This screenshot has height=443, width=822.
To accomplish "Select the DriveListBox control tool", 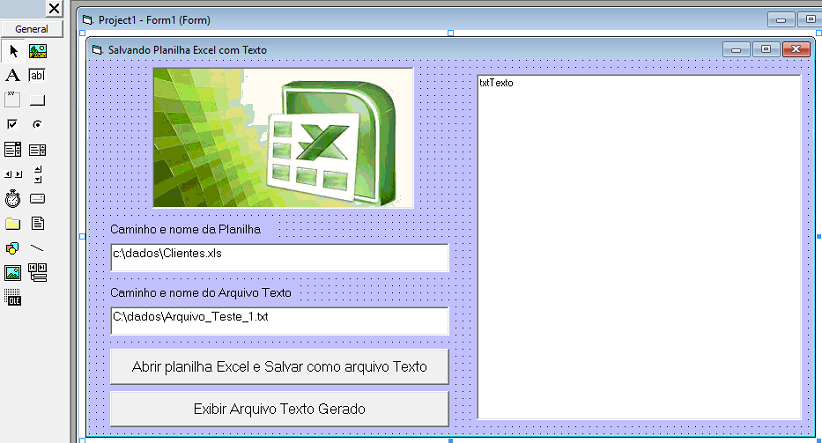I will pos(37,199).
